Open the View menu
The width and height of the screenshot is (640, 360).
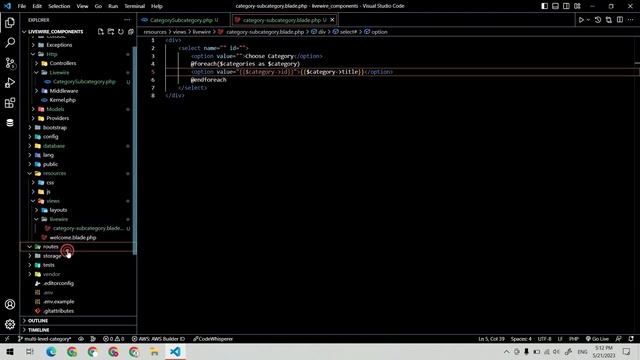pyautogui.click(x=82, y=6)
